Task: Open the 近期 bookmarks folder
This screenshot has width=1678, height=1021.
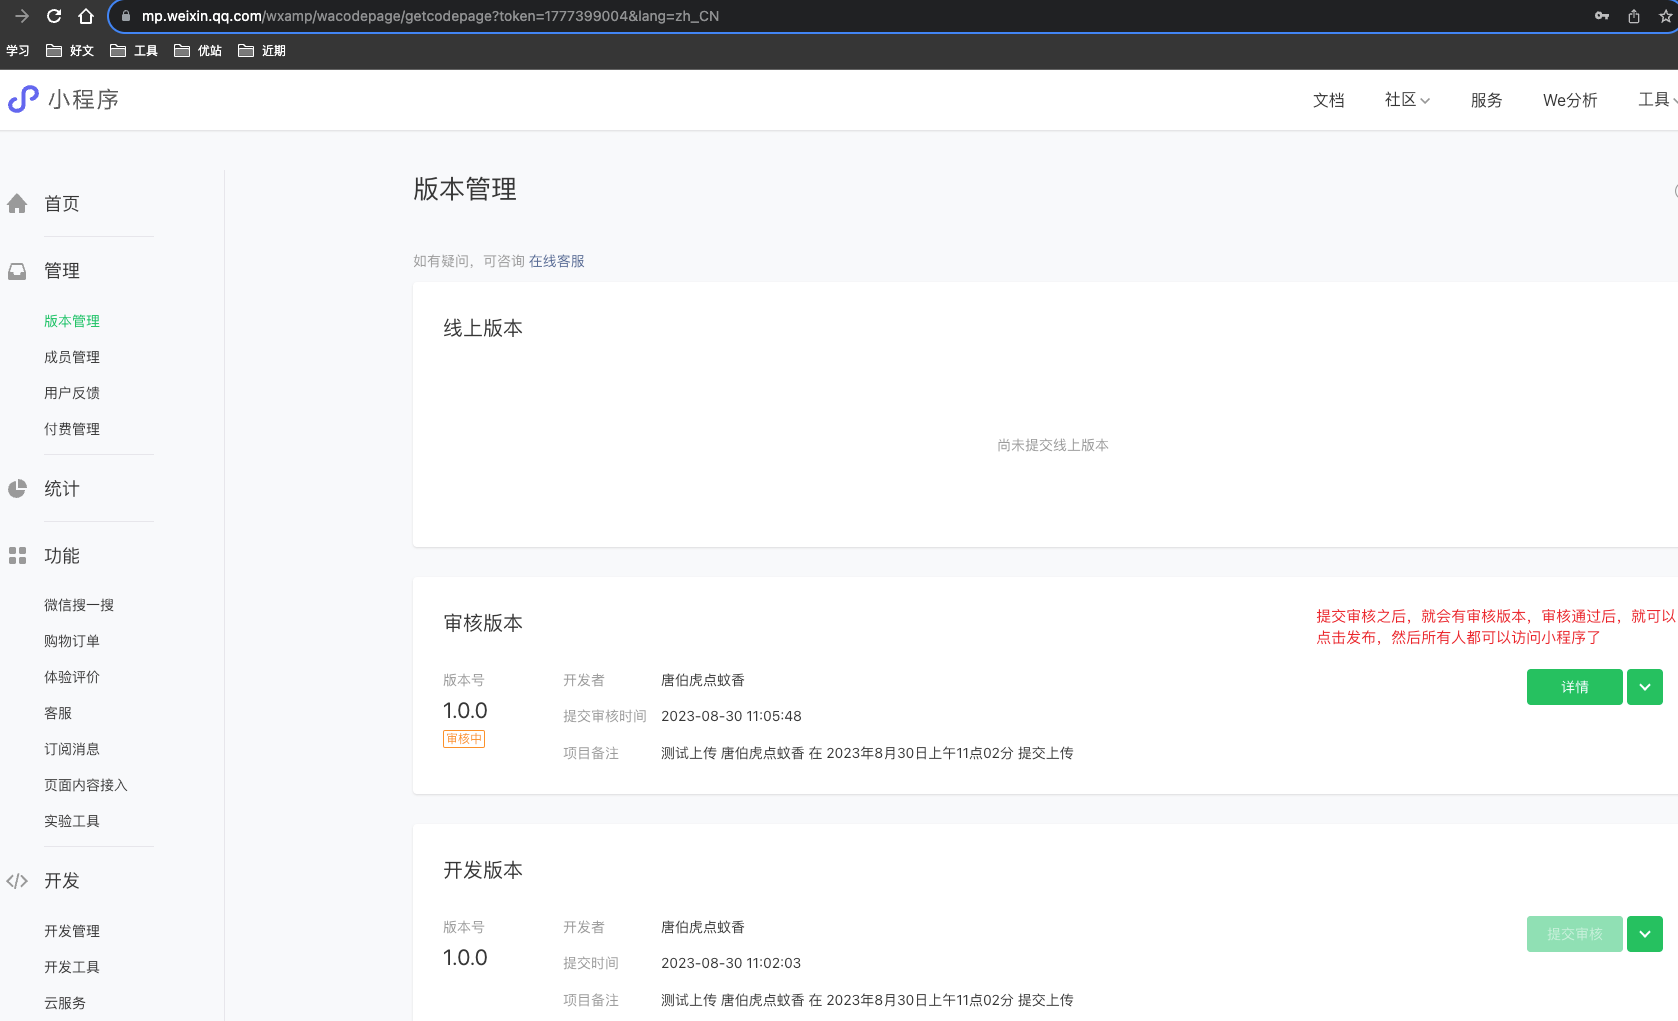Action: 262,51
